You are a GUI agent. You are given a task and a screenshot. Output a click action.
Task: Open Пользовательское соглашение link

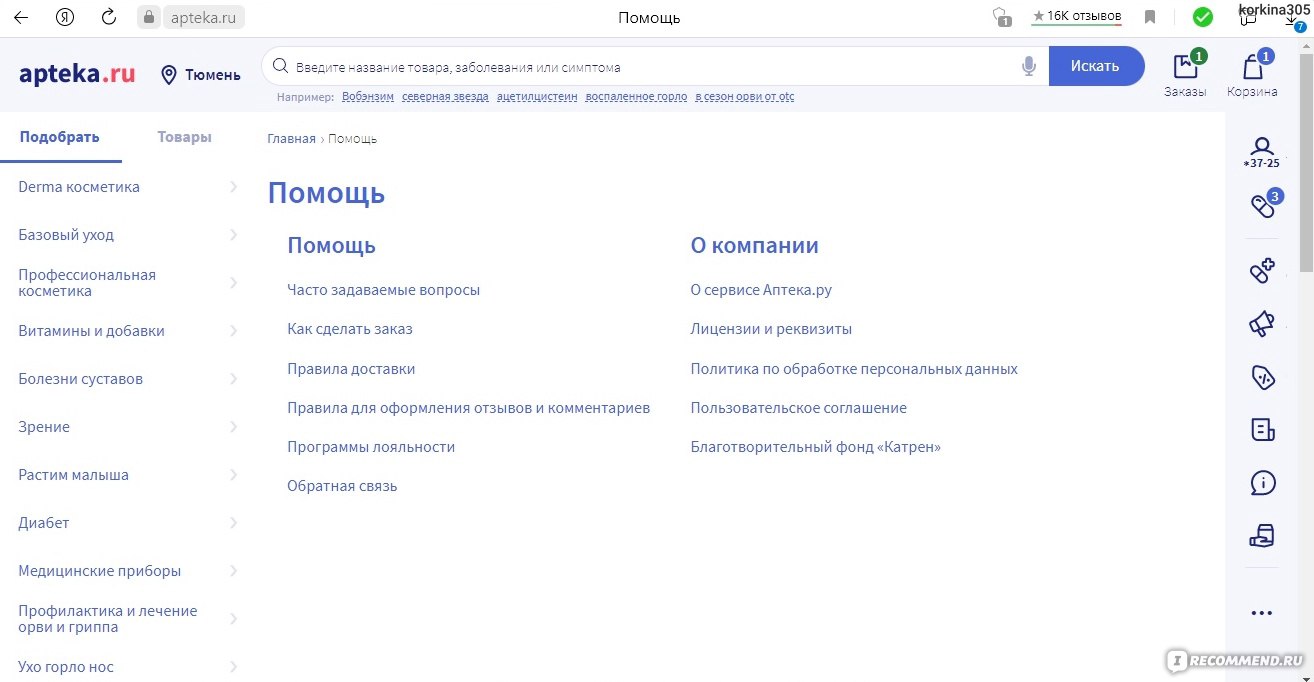[798, 408]
